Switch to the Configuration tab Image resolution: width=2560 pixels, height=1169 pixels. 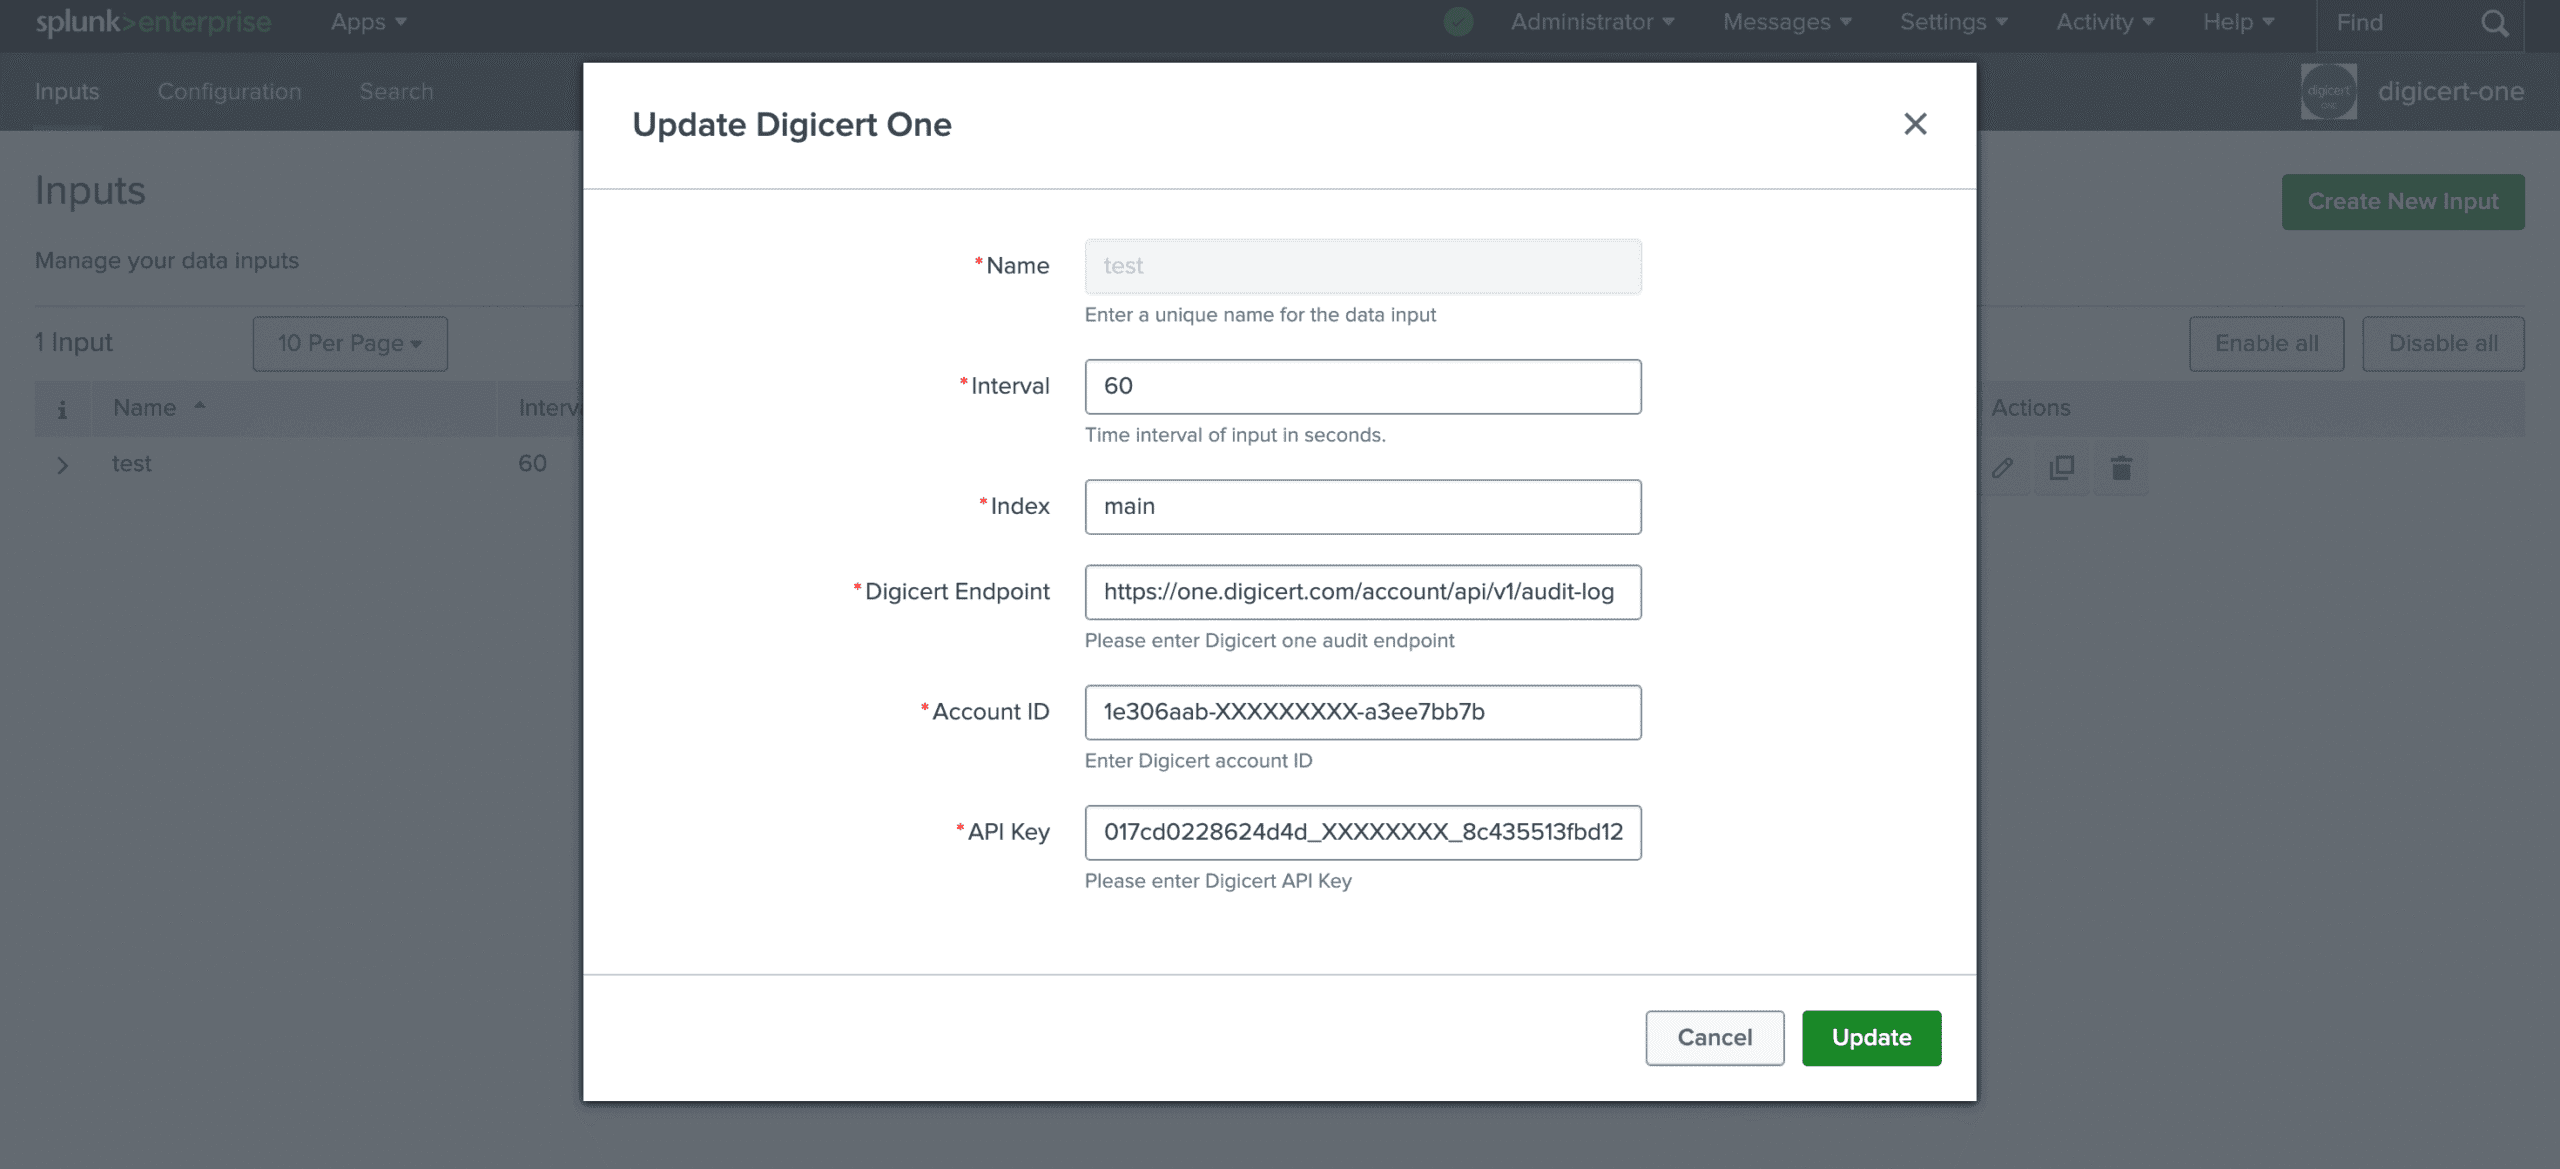point(229,91)
